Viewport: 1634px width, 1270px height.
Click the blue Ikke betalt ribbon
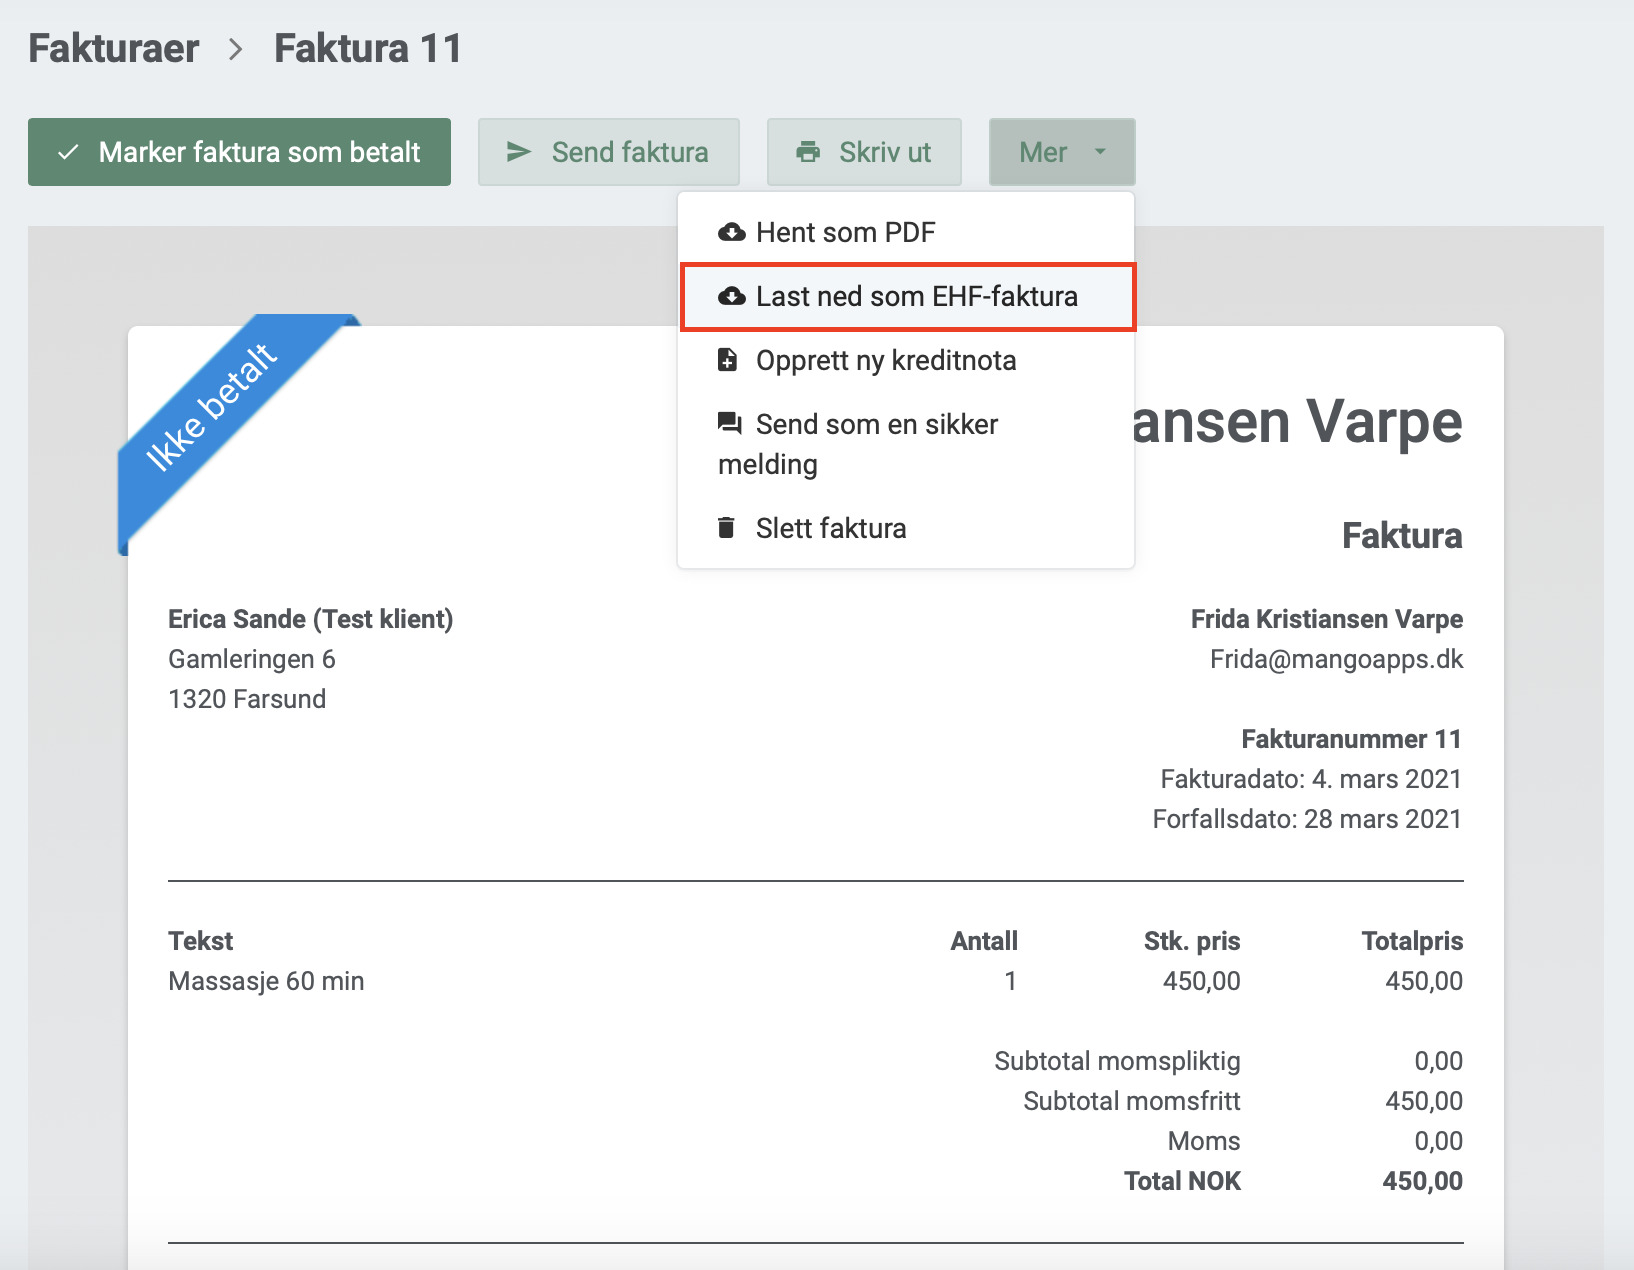coord(212,407)
